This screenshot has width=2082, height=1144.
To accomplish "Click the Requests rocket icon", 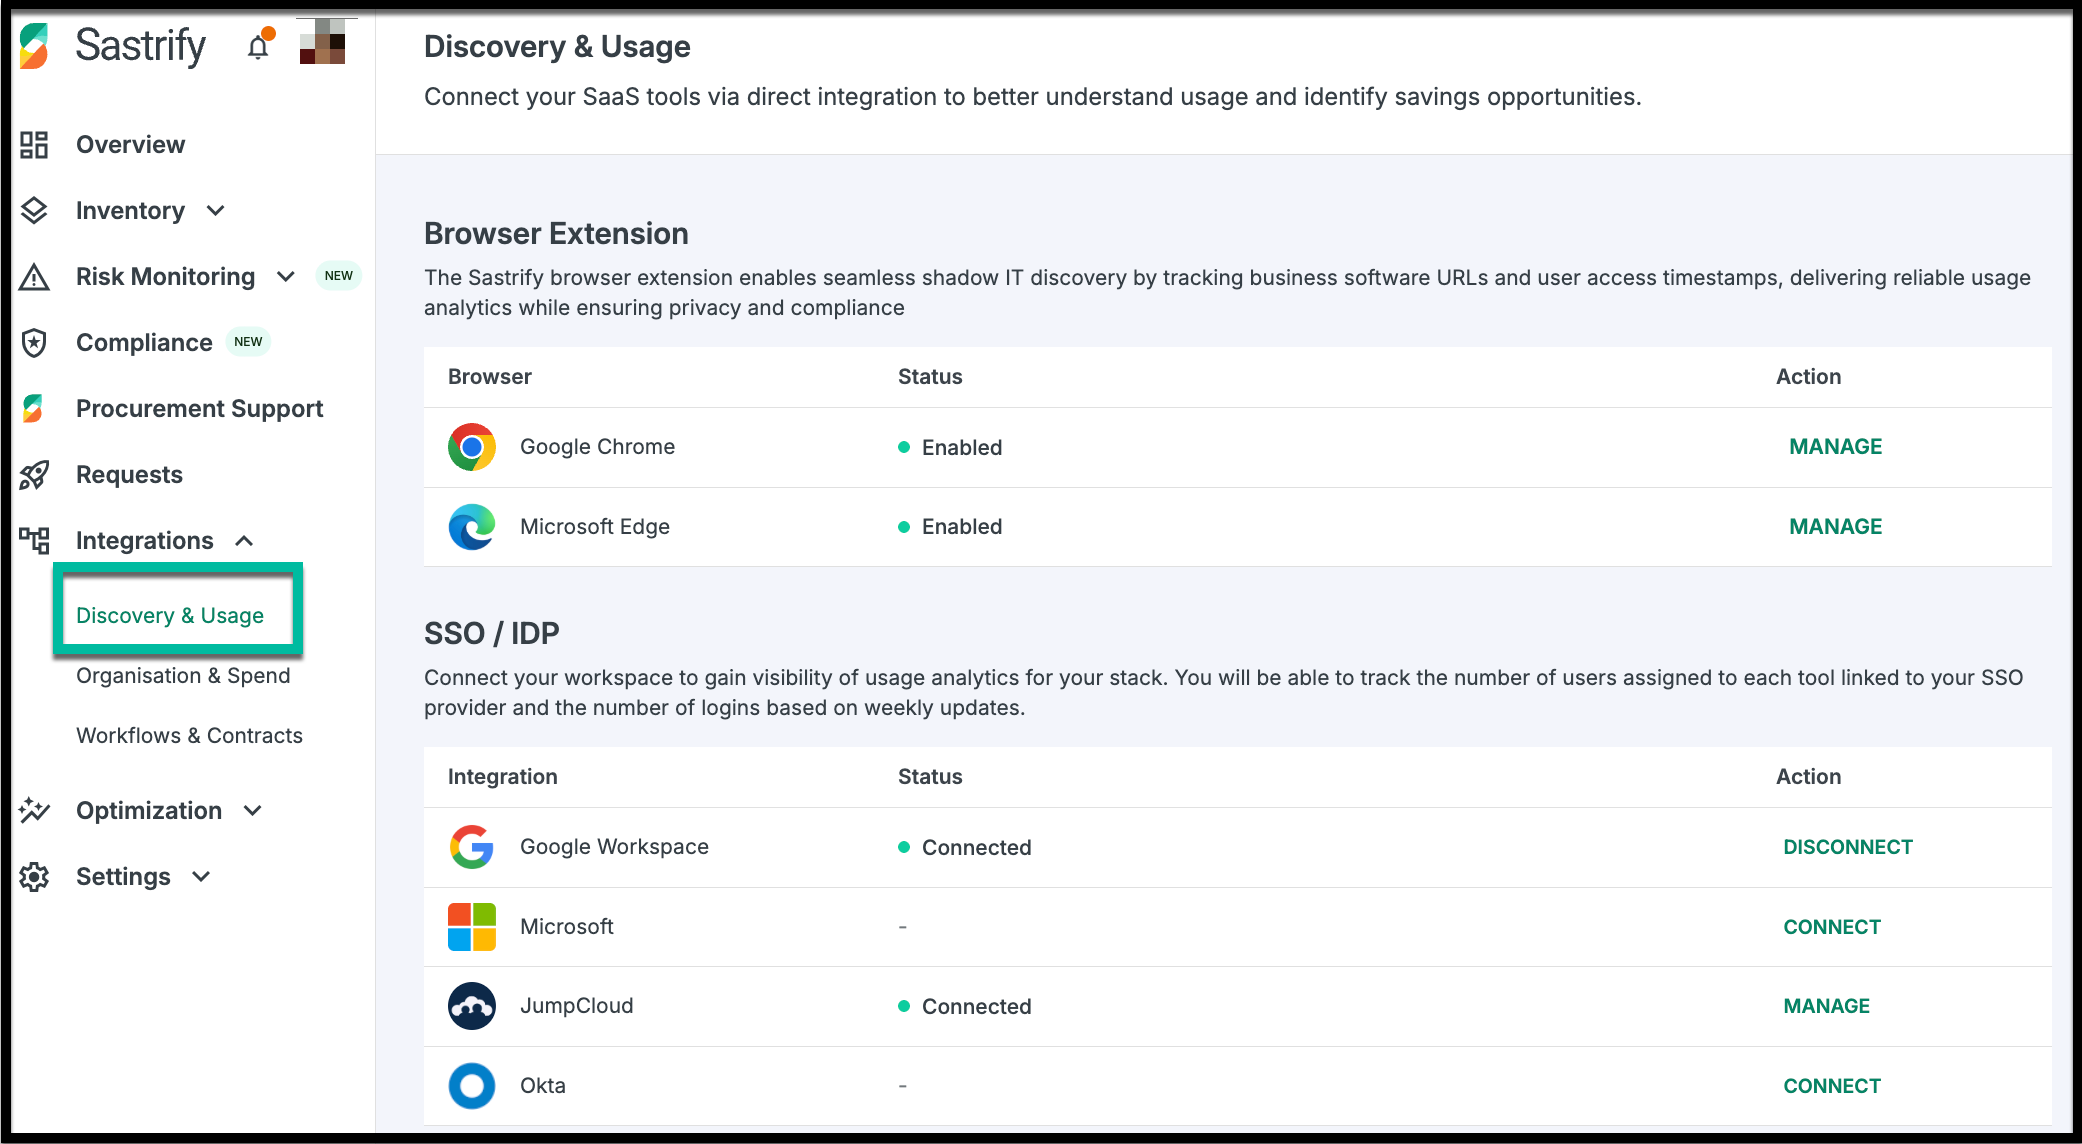I will tap(34, 475).
